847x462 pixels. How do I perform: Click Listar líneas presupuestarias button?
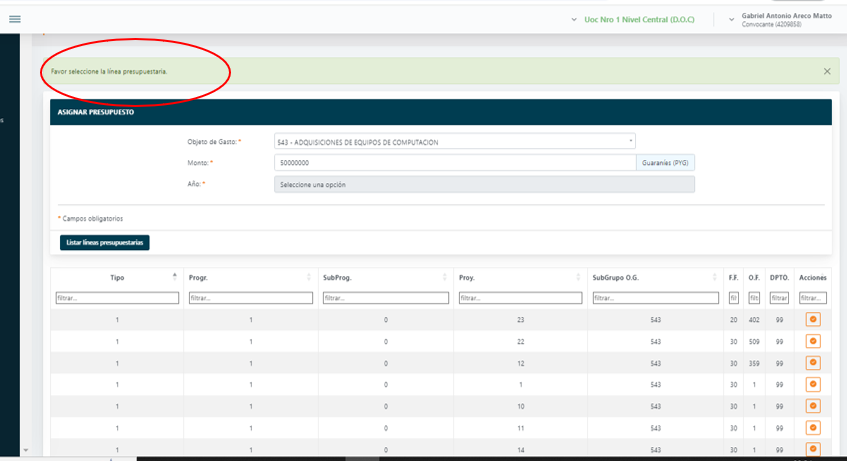[x=105, y=243]
